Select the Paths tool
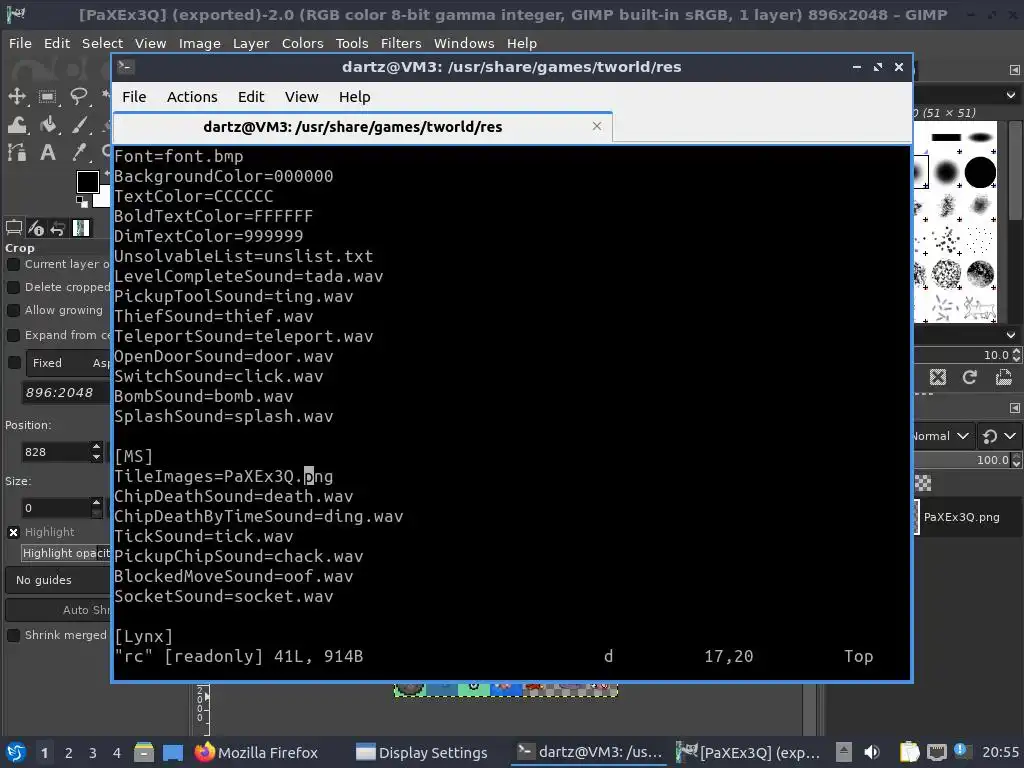Image resolution: width=1024 pixels, height=768 pixels. click(16, 153)
